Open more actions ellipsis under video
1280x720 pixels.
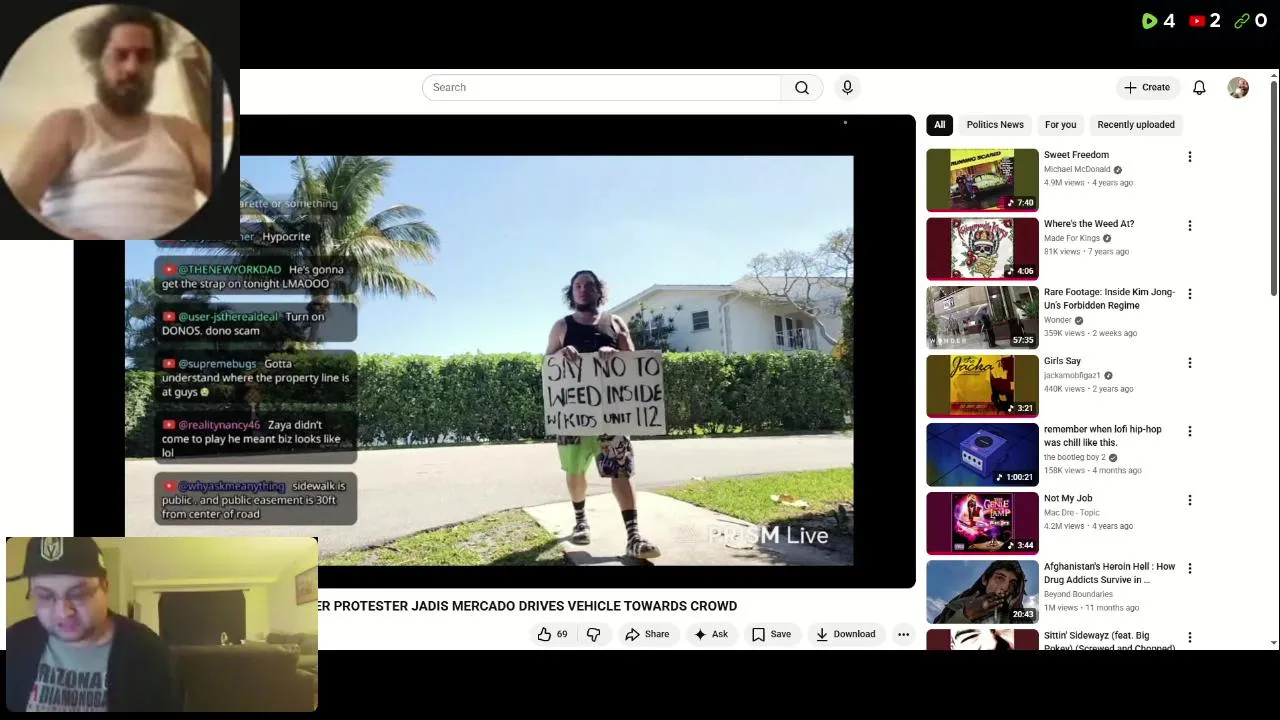tap(903, 634)
